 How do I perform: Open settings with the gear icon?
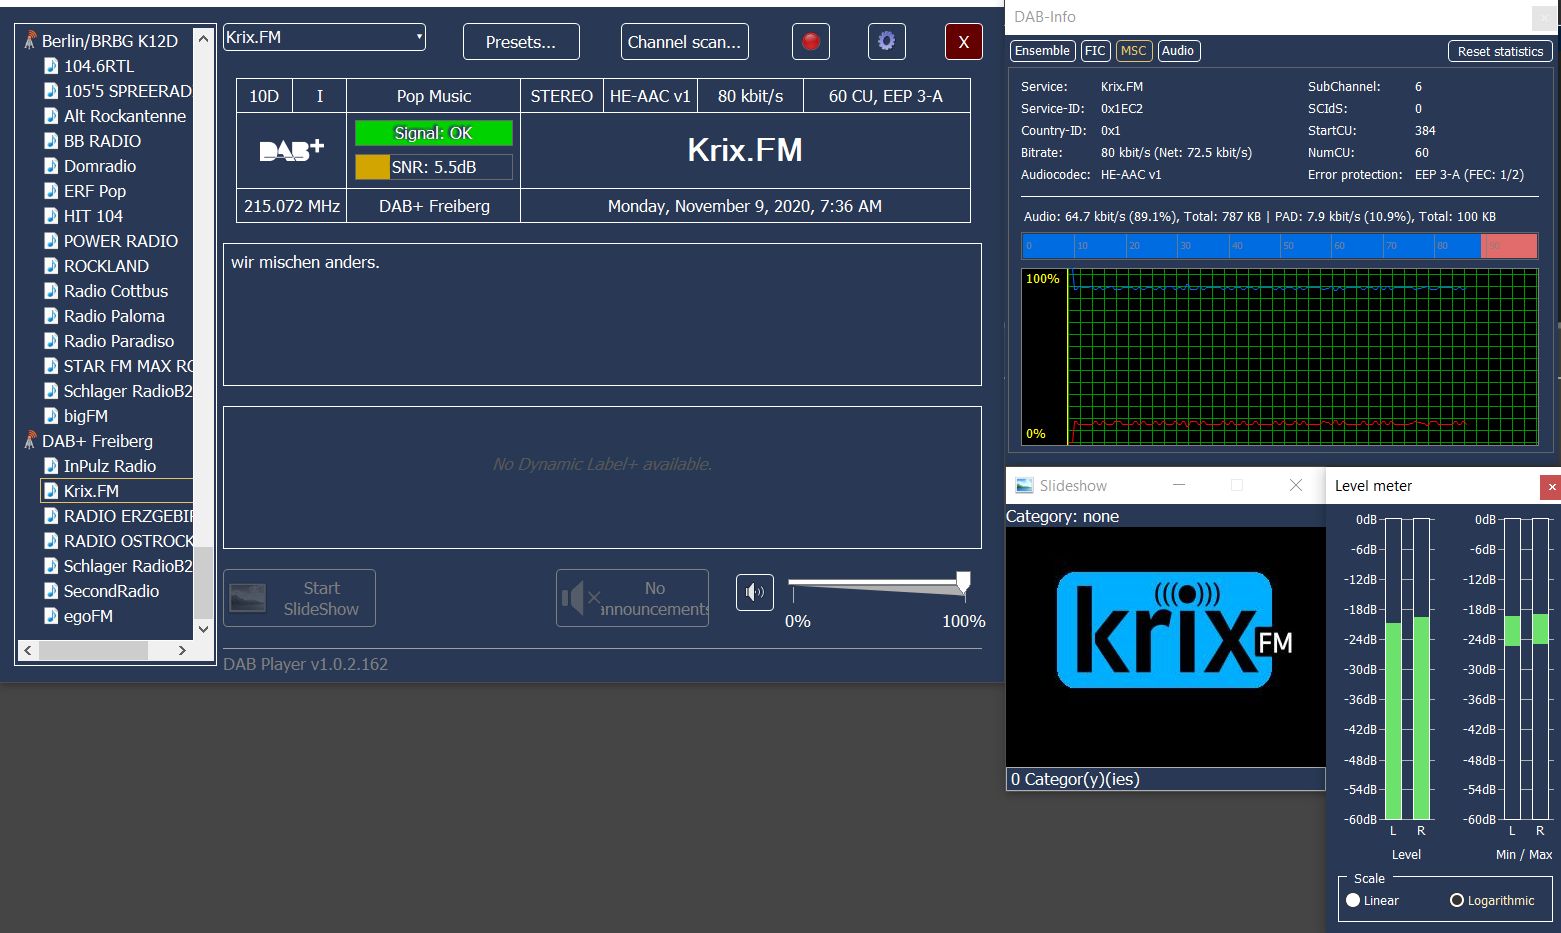tap(886, 41)
